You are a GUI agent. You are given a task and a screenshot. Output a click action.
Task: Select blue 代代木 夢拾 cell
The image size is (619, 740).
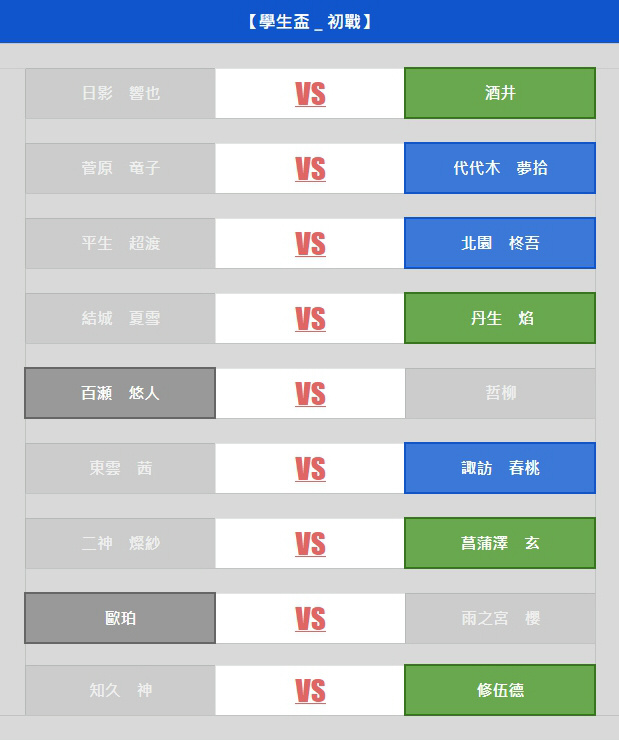[500, 168]
